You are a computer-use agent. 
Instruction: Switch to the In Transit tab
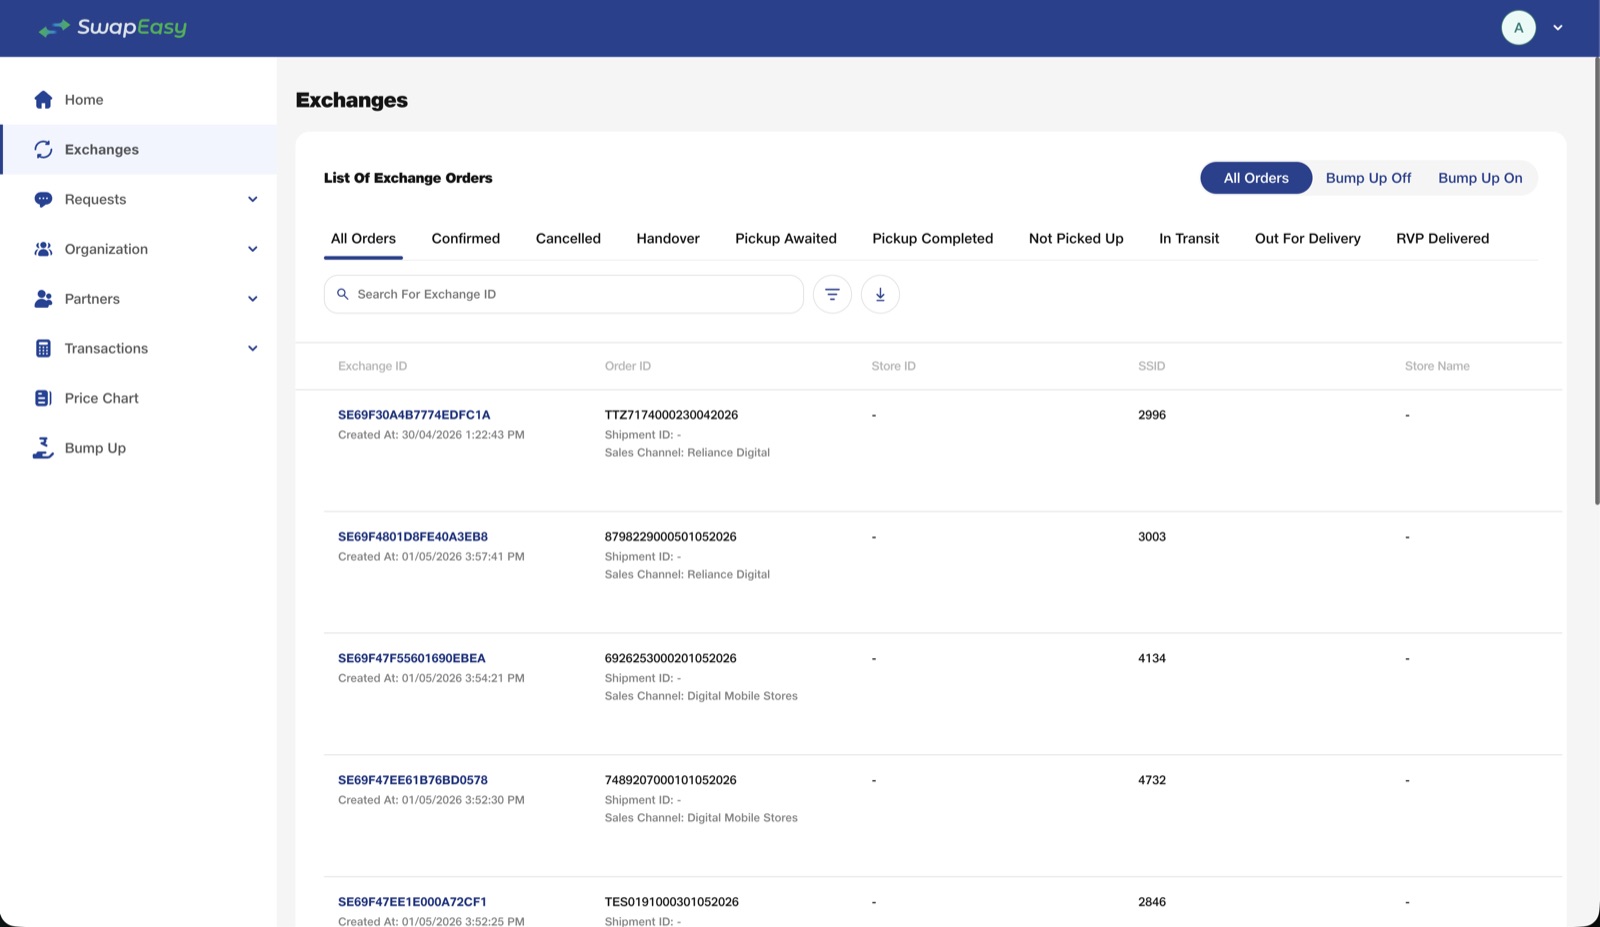point(1189,238)
